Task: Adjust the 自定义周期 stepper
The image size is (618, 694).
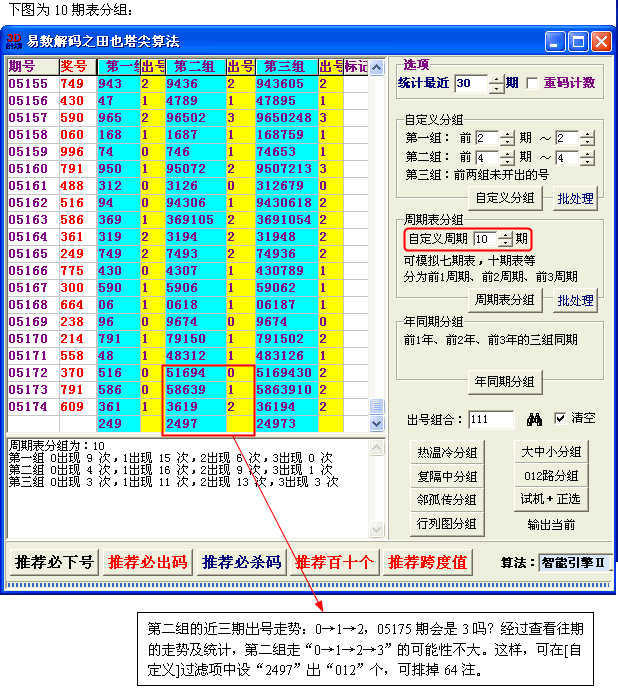Action: click(506, 240)
